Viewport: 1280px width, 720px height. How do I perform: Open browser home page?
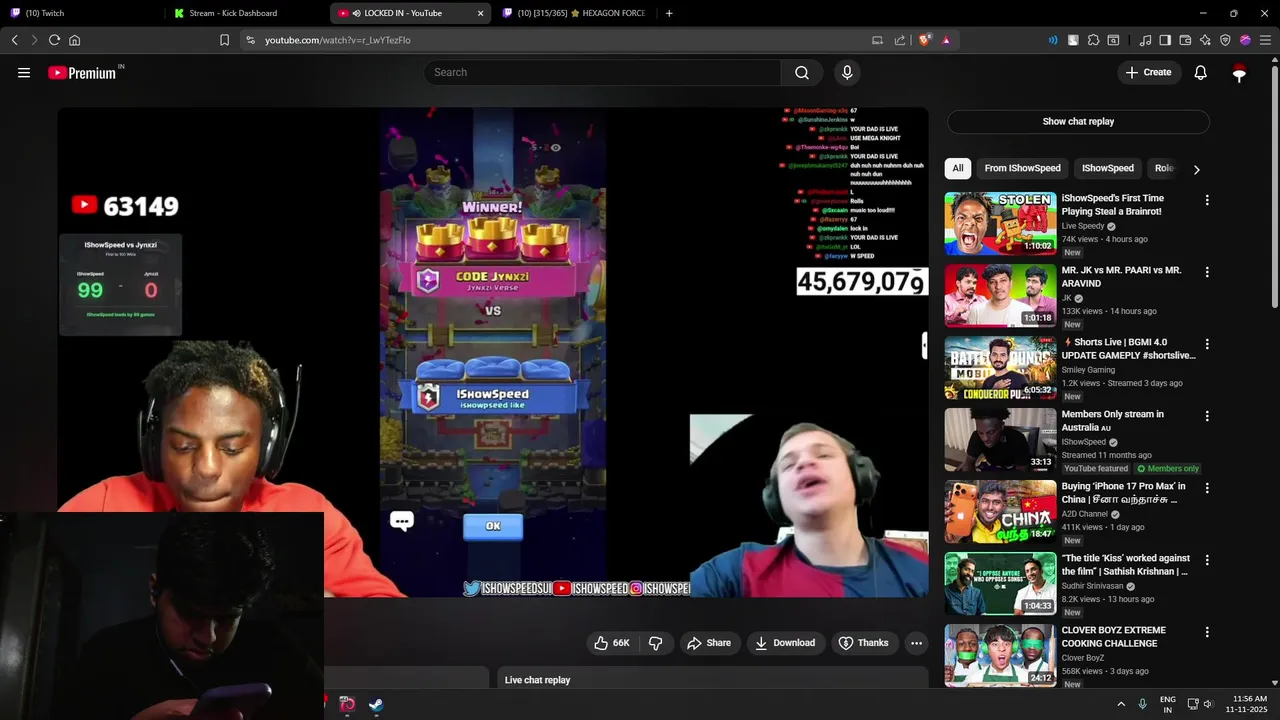click(74, 40)
